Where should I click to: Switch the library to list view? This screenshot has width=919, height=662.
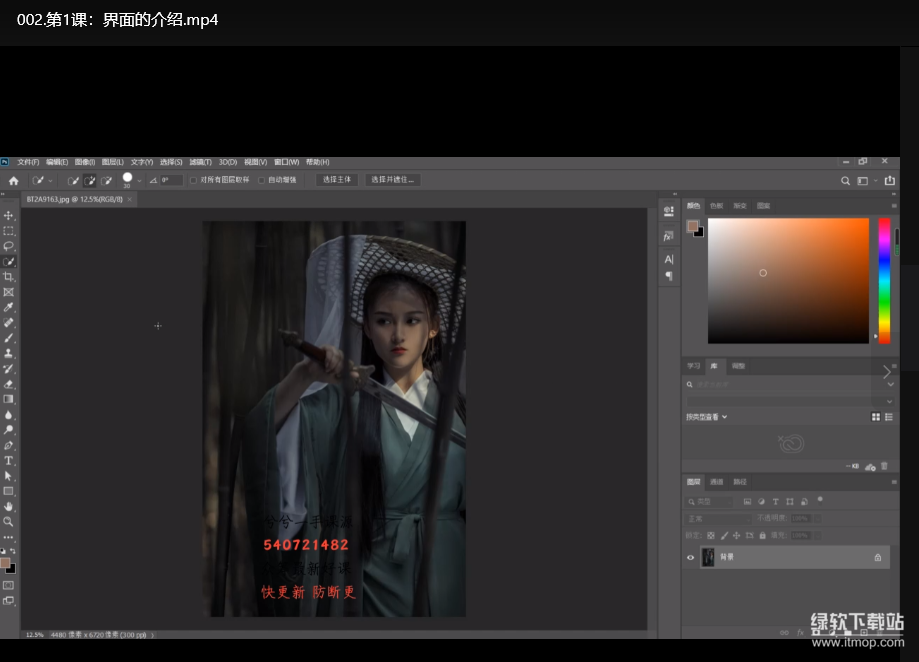(x=889, y=417)
